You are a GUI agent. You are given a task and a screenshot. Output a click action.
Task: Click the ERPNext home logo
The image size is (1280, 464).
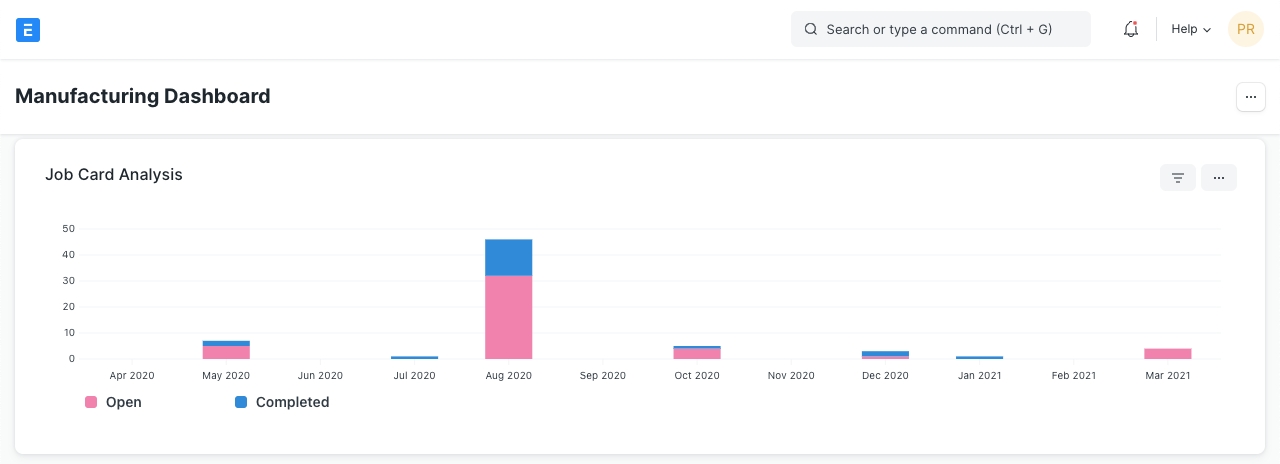click(x=28, y=30)
